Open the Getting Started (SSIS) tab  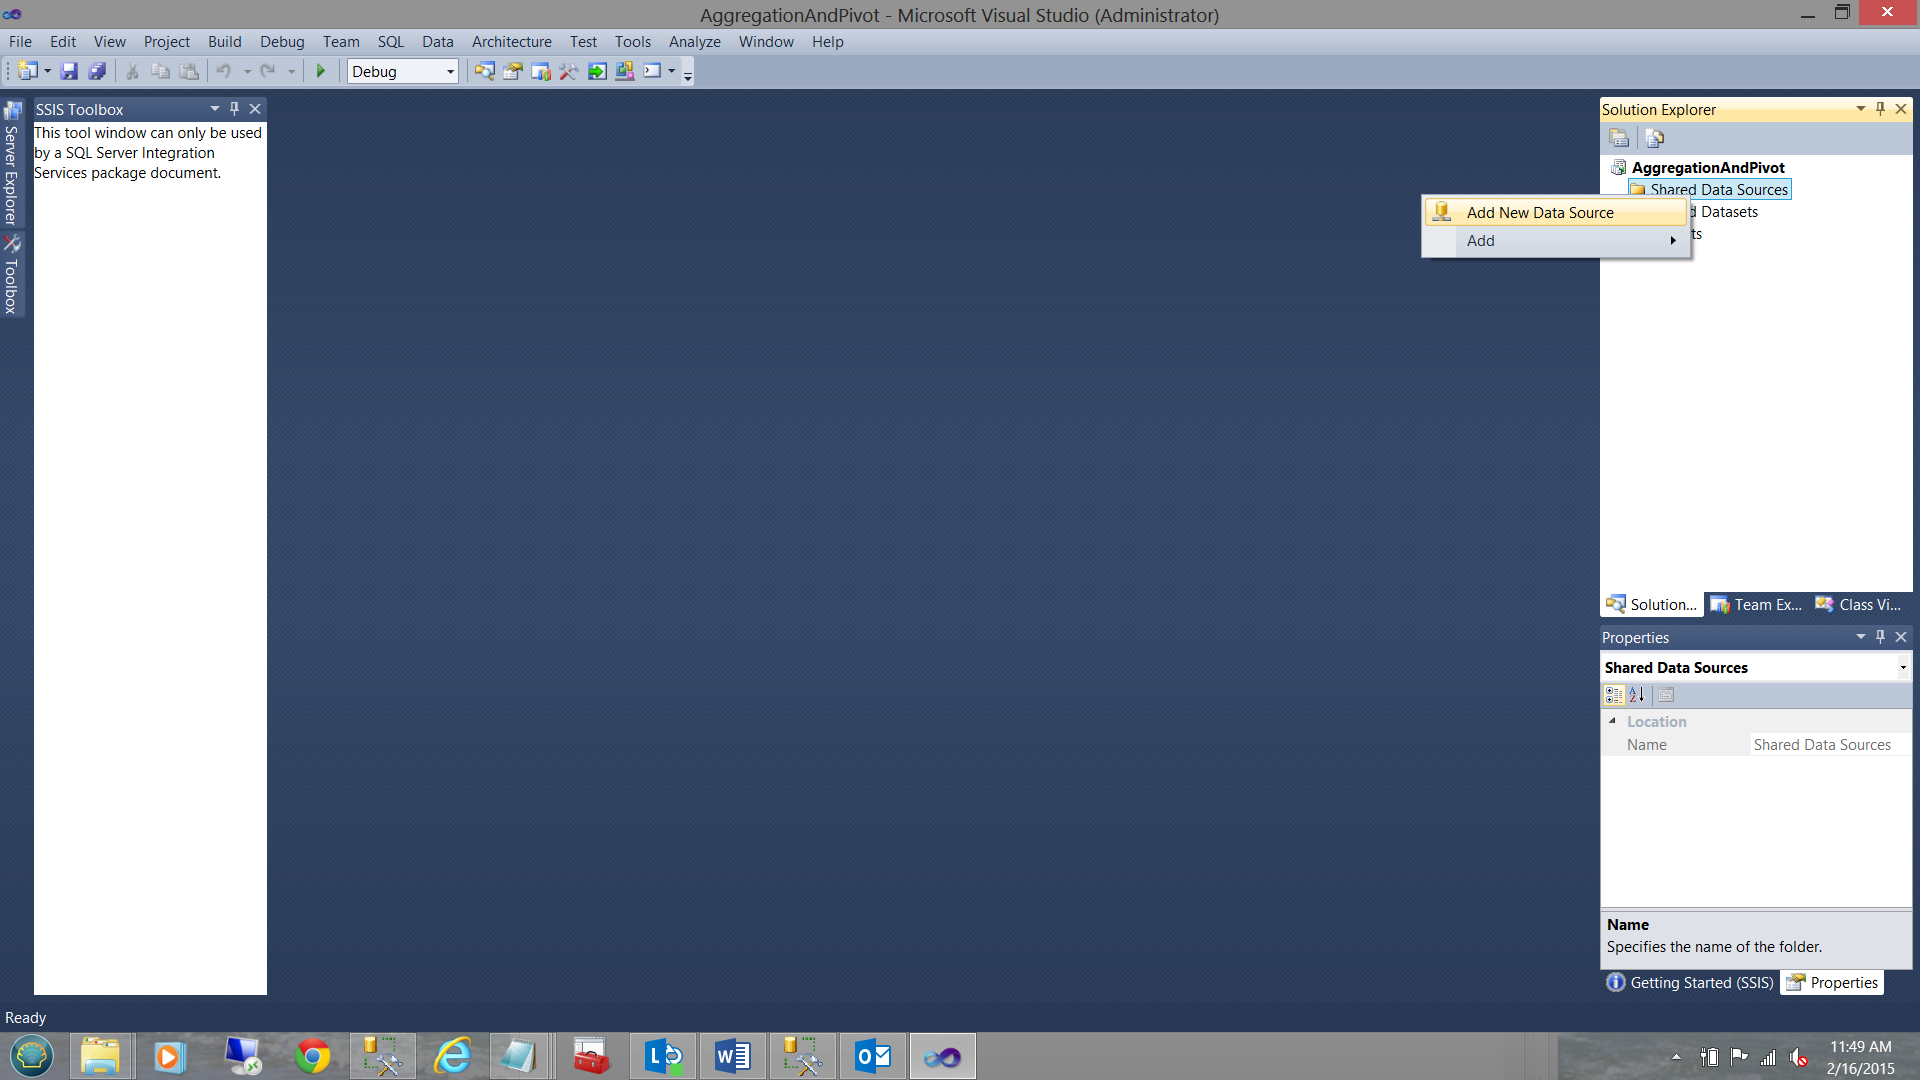1690,983
